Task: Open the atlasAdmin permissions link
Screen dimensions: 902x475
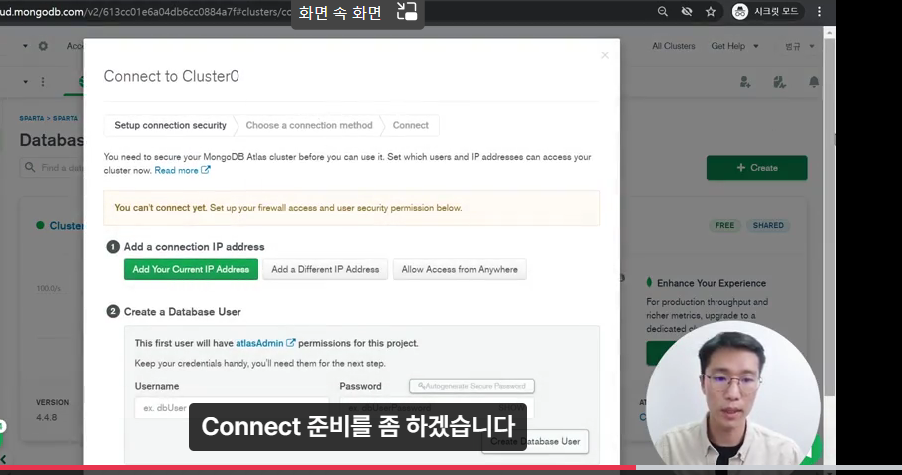Action: pyautogui.click(x=265, y=343)
